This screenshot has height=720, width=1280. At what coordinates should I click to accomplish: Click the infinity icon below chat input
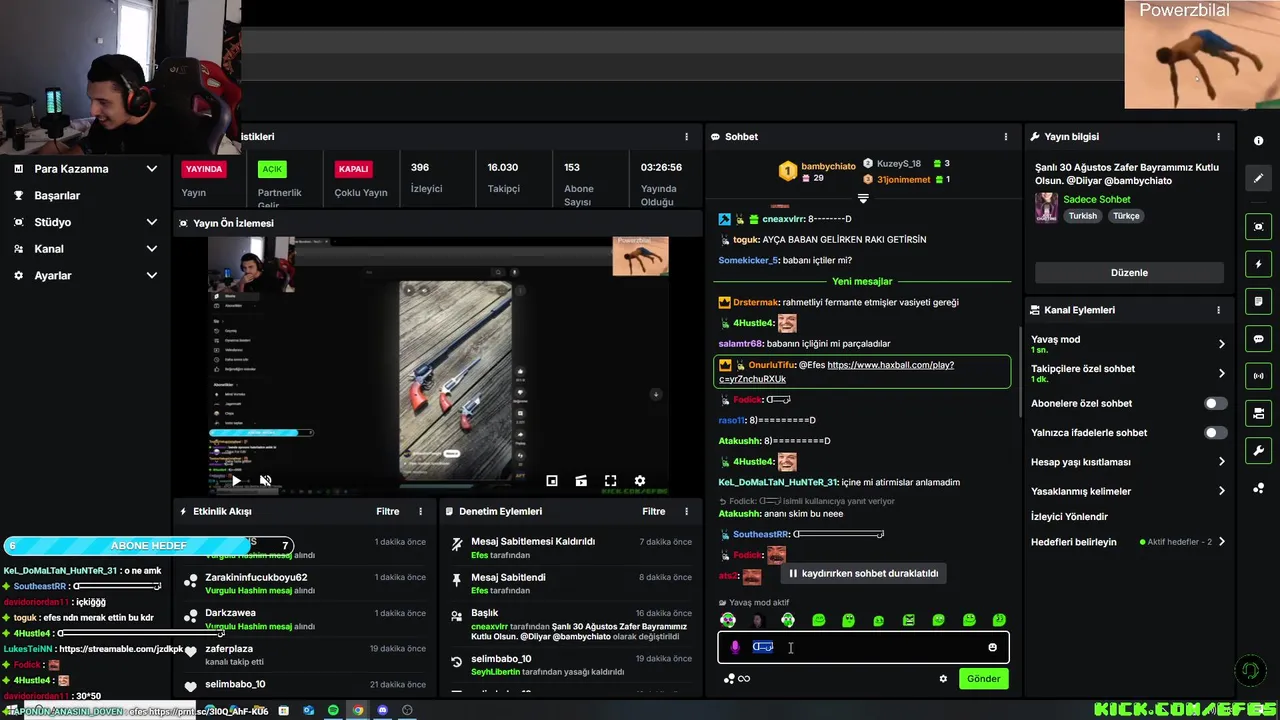743,679
